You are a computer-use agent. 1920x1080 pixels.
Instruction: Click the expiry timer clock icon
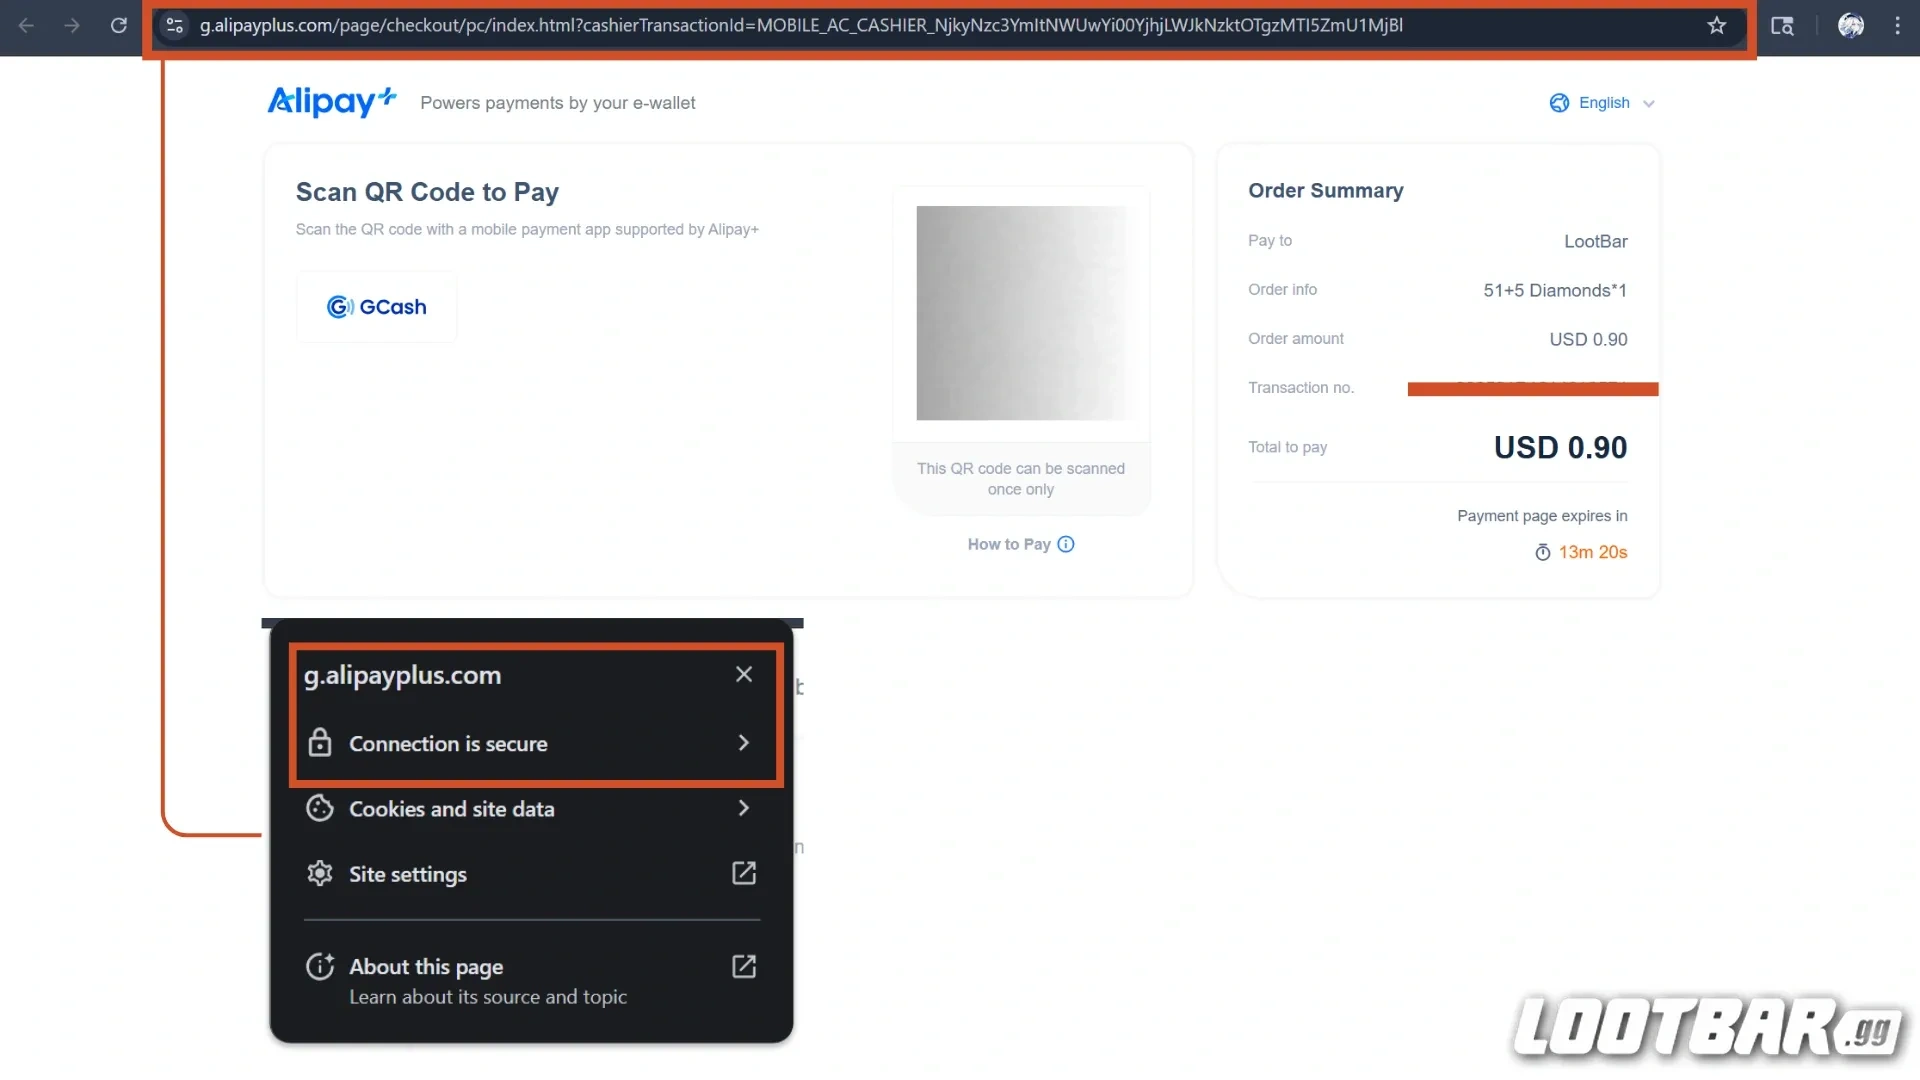coord(1543,552)
